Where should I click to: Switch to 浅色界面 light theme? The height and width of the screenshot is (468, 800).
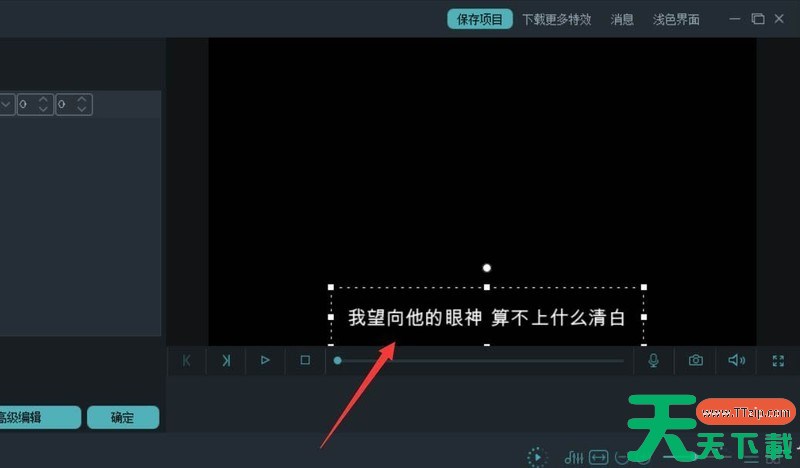pyautogui.click(x=676, y=19)
